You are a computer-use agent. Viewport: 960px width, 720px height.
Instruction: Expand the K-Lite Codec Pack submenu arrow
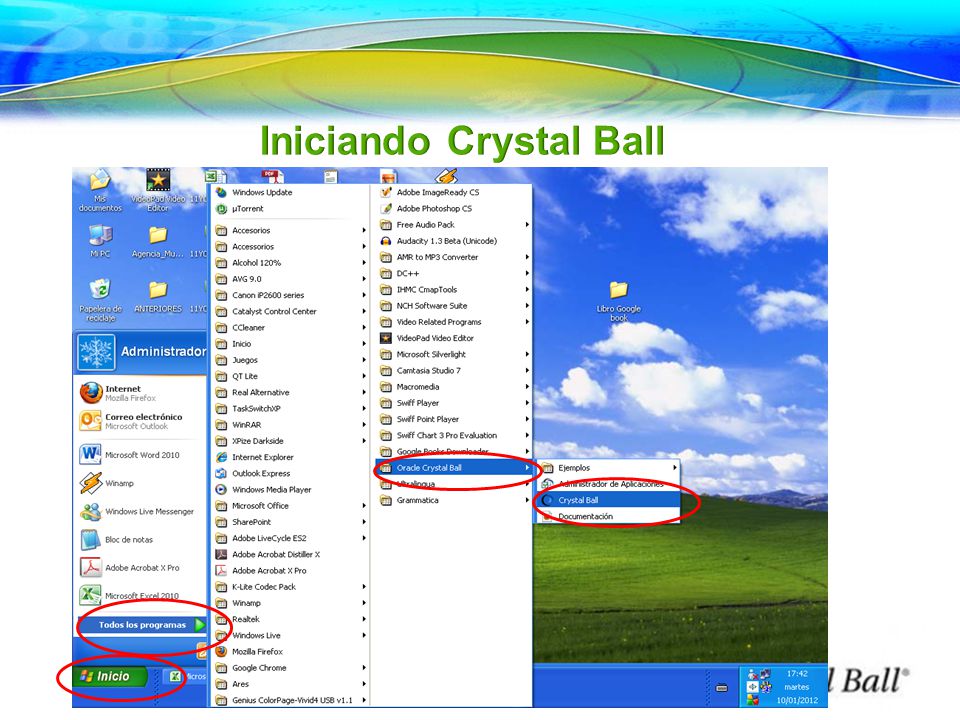tap(364, 587)
